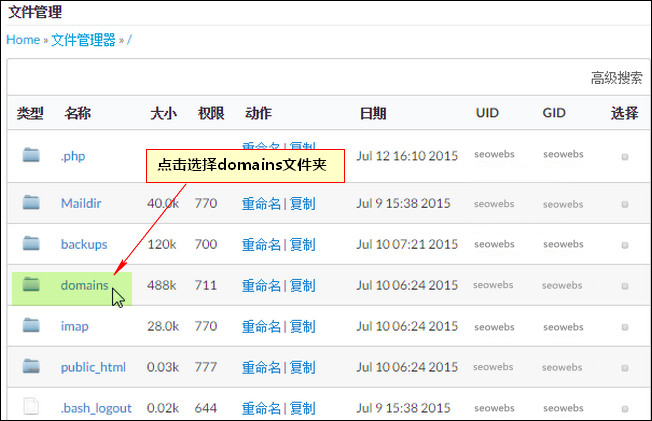Click permission value 644 for .bash_logout

206,408
